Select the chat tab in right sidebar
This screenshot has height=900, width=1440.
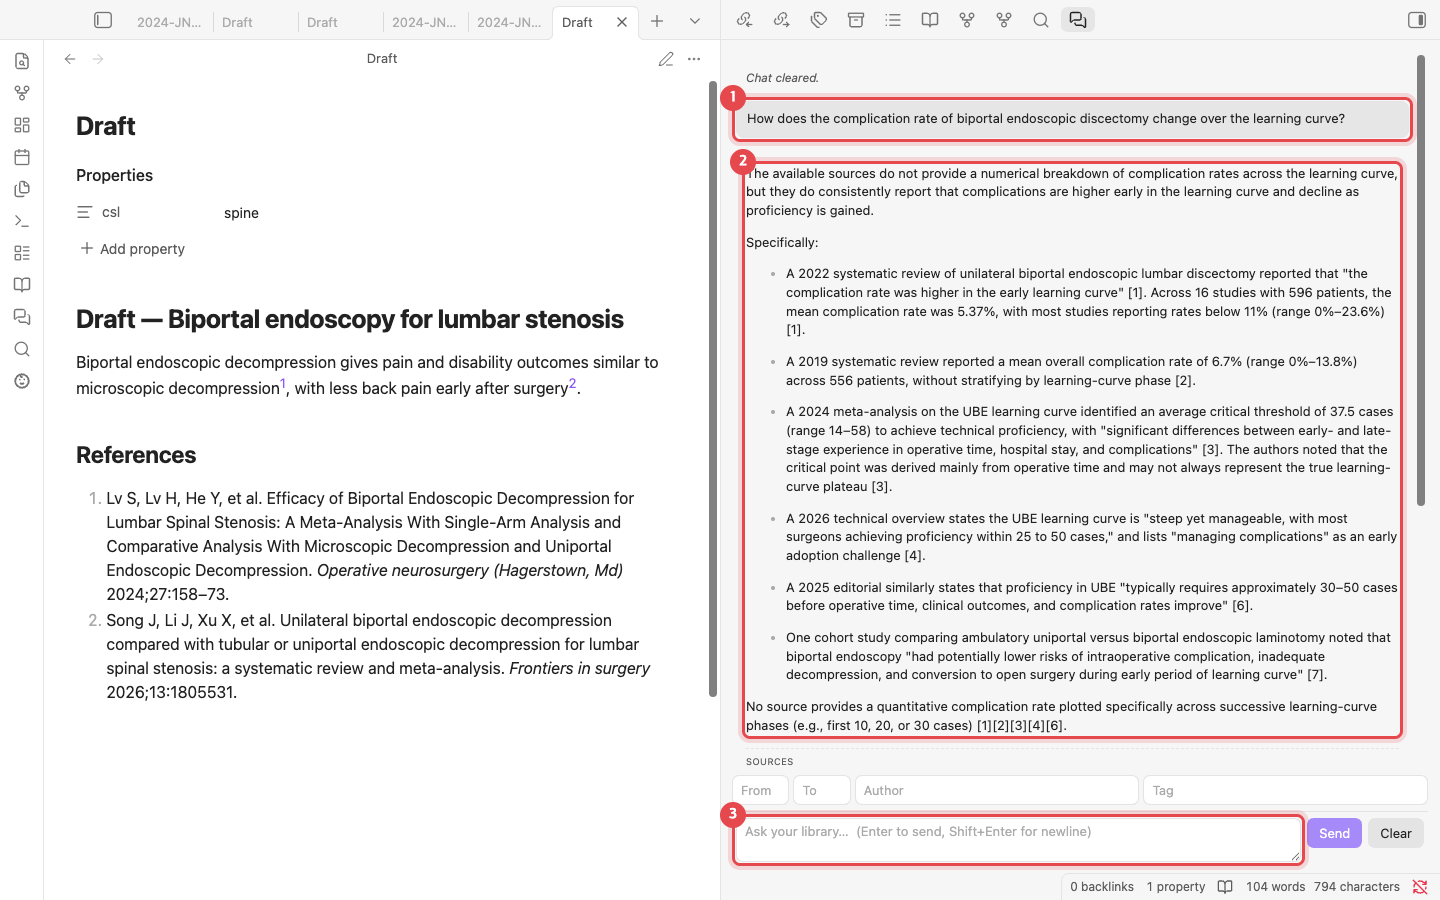click(x=1078, y=20)
